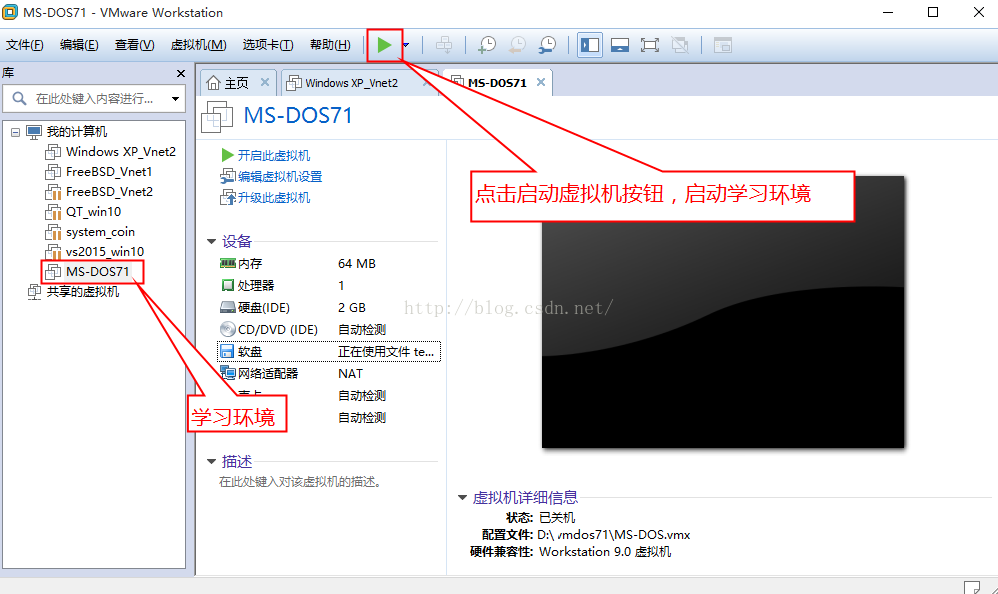This screenshot has height=594, width=998.
Task: Click the console view toolbar icon
Action: pyautogui.click(x=722, y=45)
